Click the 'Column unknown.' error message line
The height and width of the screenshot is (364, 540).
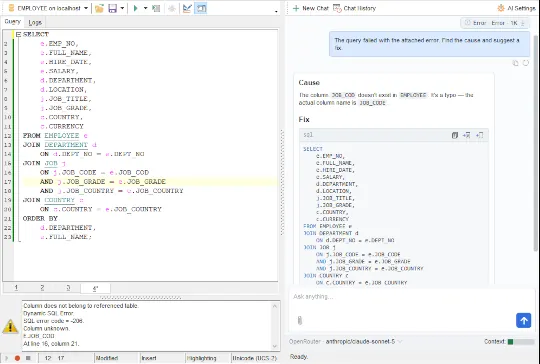point(46,329)
